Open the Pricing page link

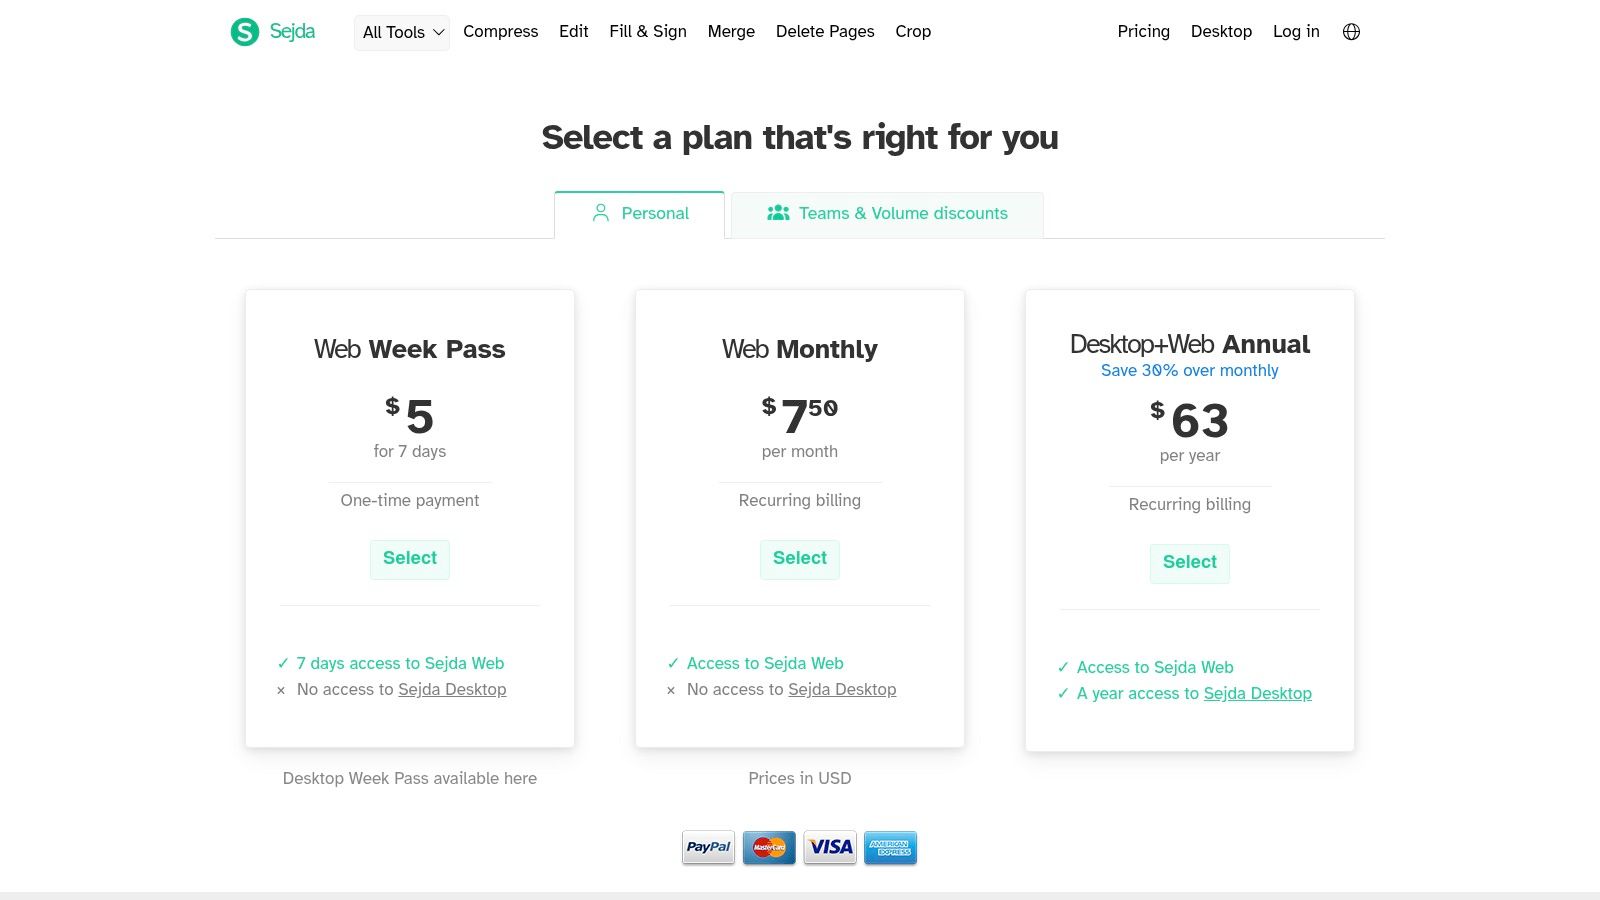click(1143, 32)
